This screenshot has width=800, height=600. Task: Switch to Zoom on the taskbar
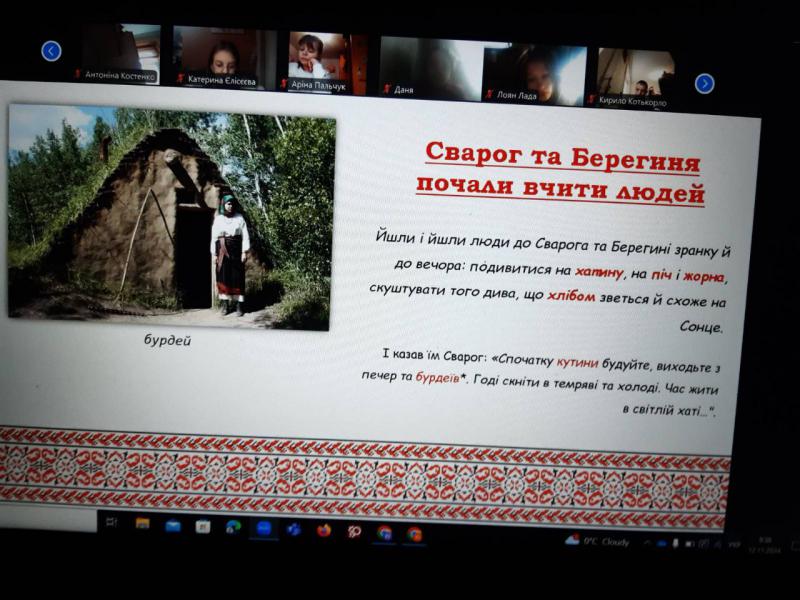264,529
